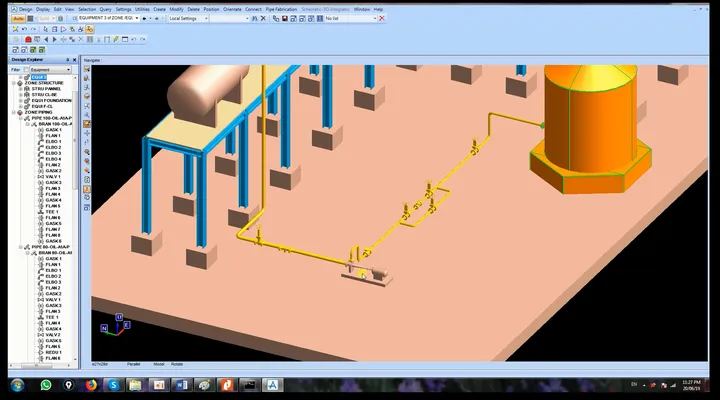The height and width of the screenshot is (400, 720).
Task: Click Design Explorer vertical scrollbar down arrow
Action: tap(75, 360)
